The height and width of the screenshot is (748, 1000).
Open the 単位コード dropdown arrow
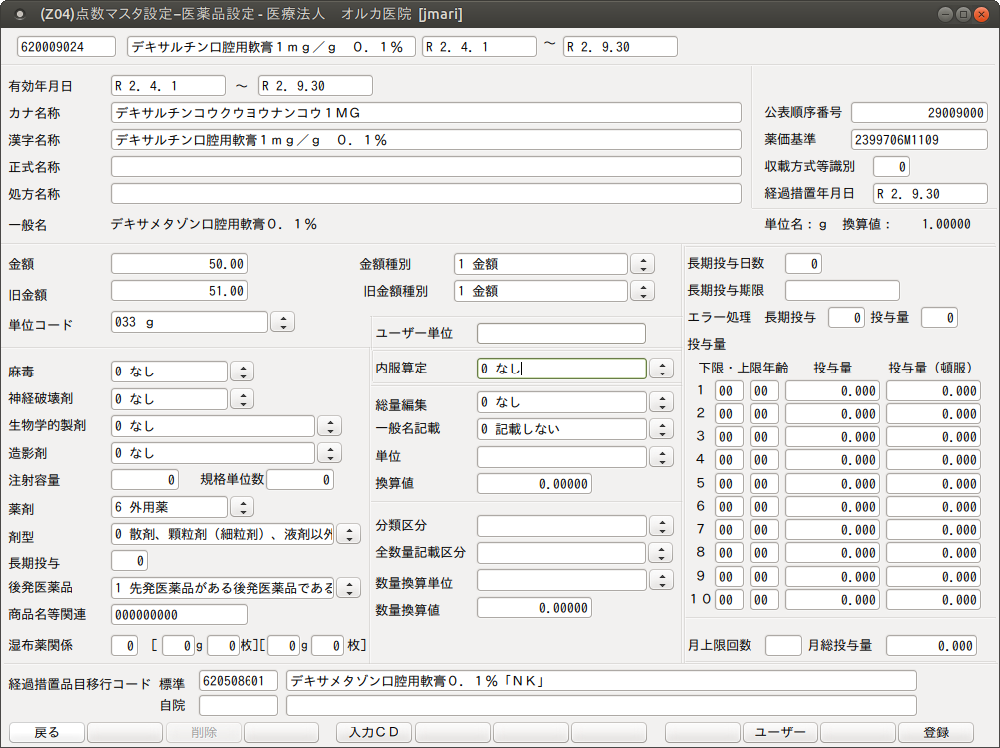[283, 322]
